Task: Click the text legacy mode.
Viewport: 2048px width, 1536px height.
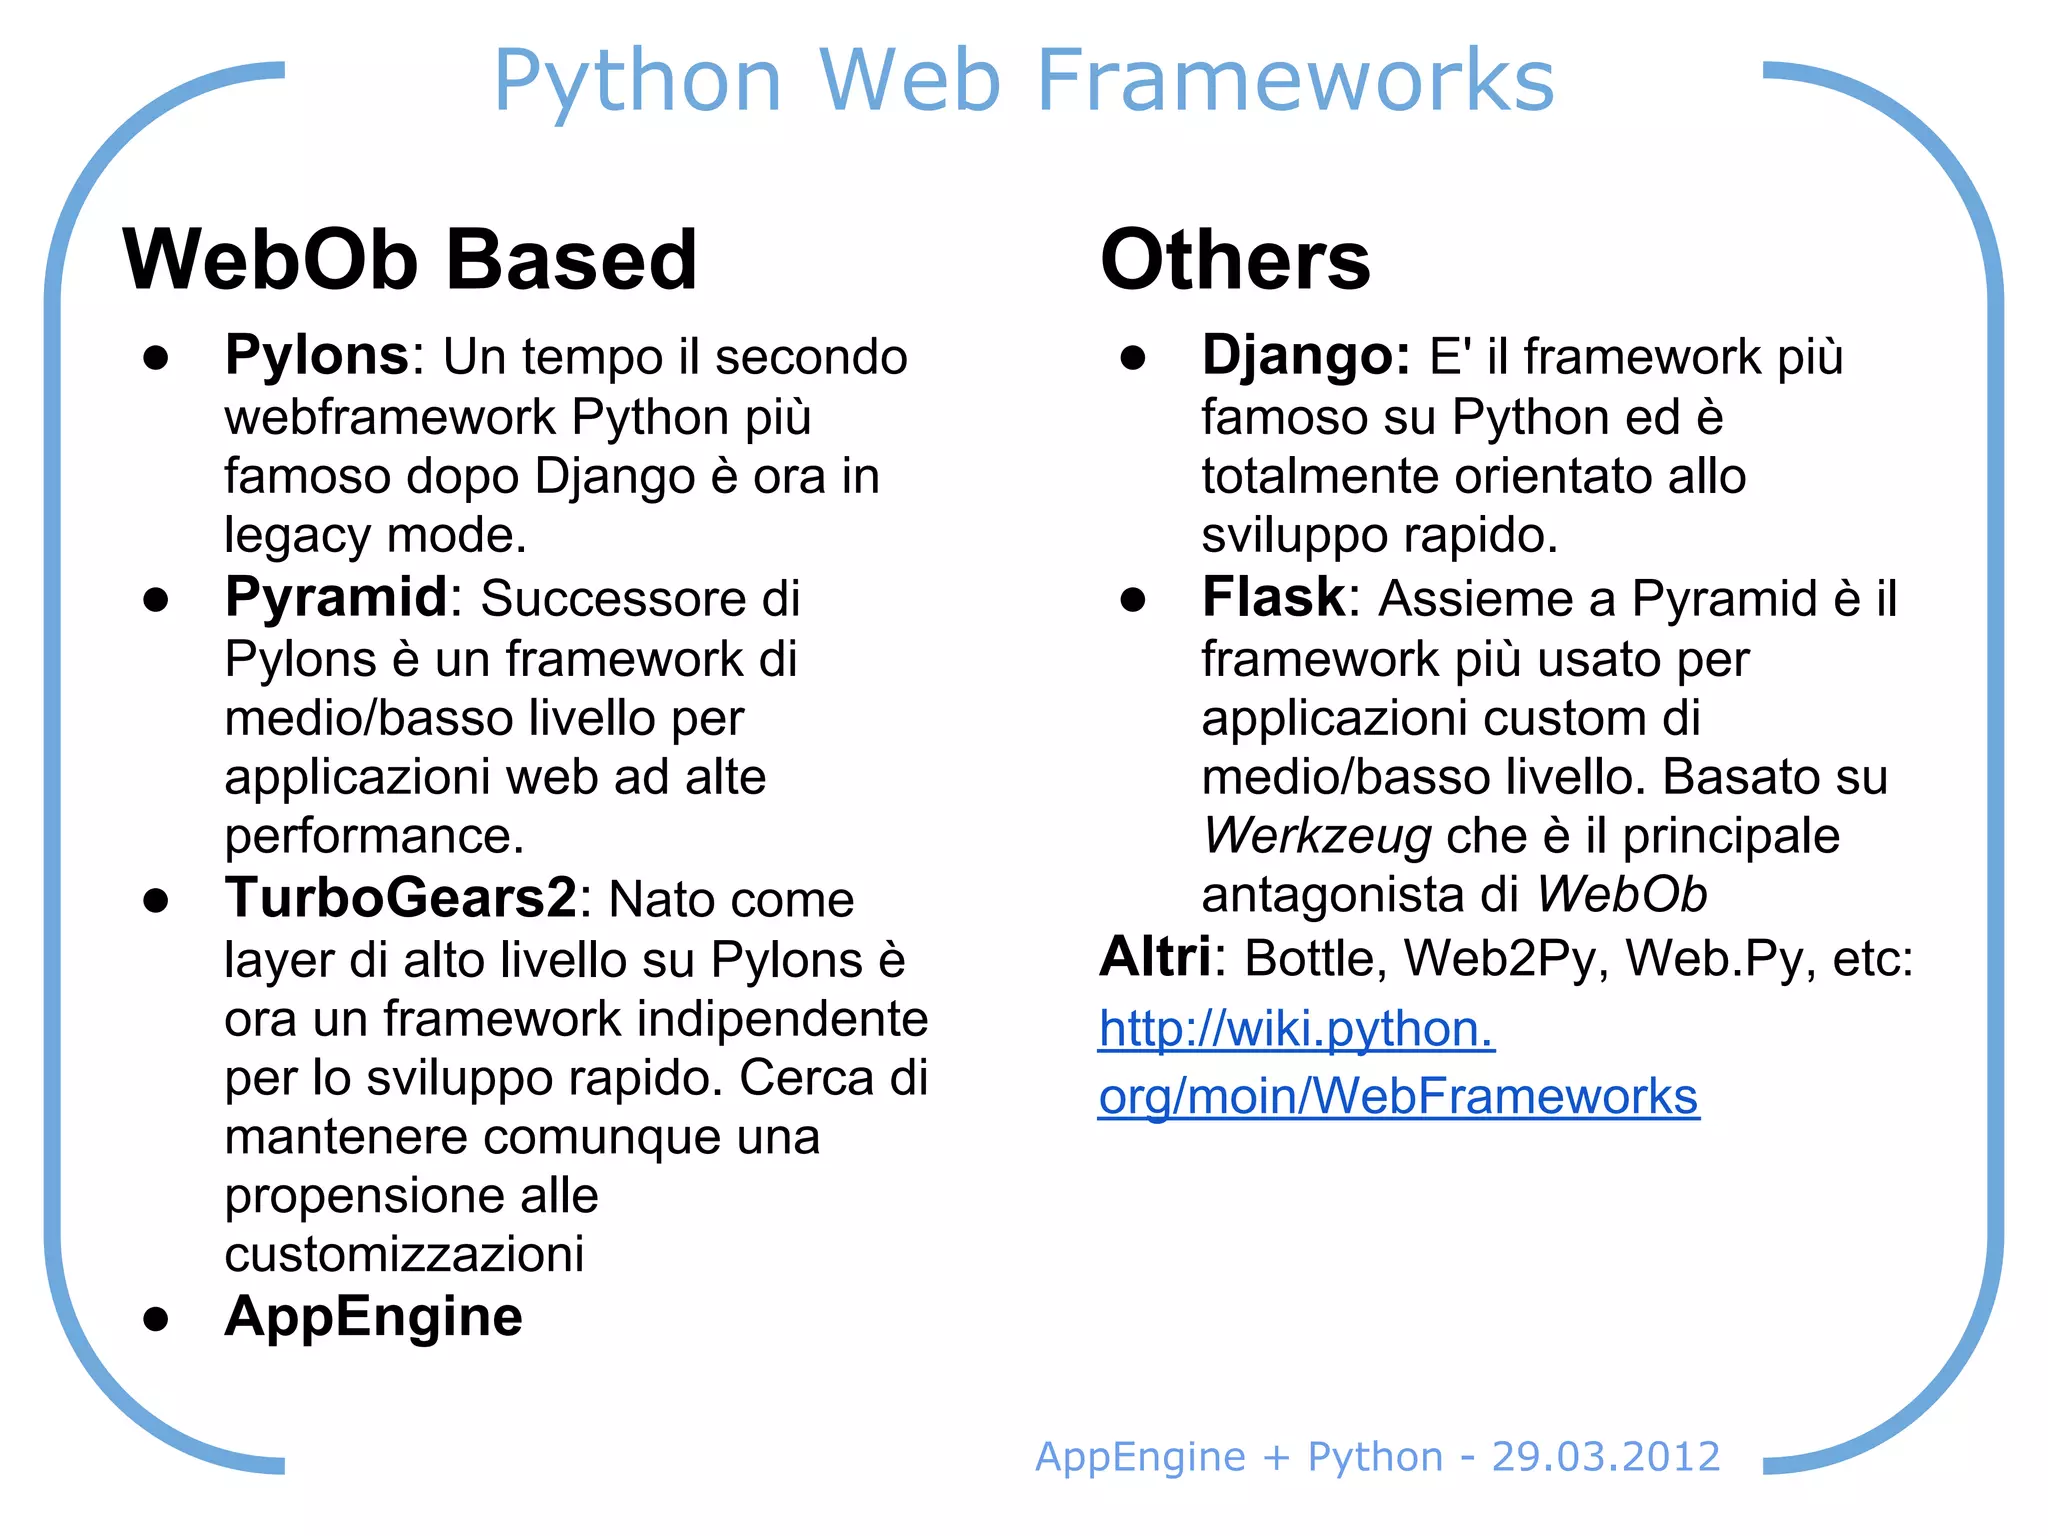Action: (375, 536)
